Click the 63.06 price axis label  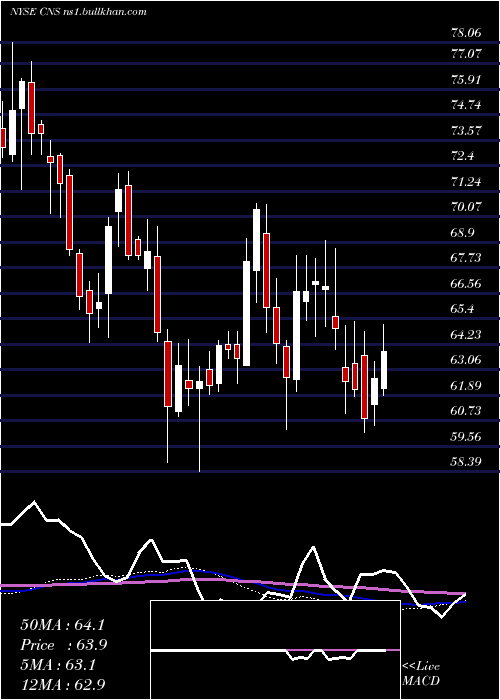(467, 359)
